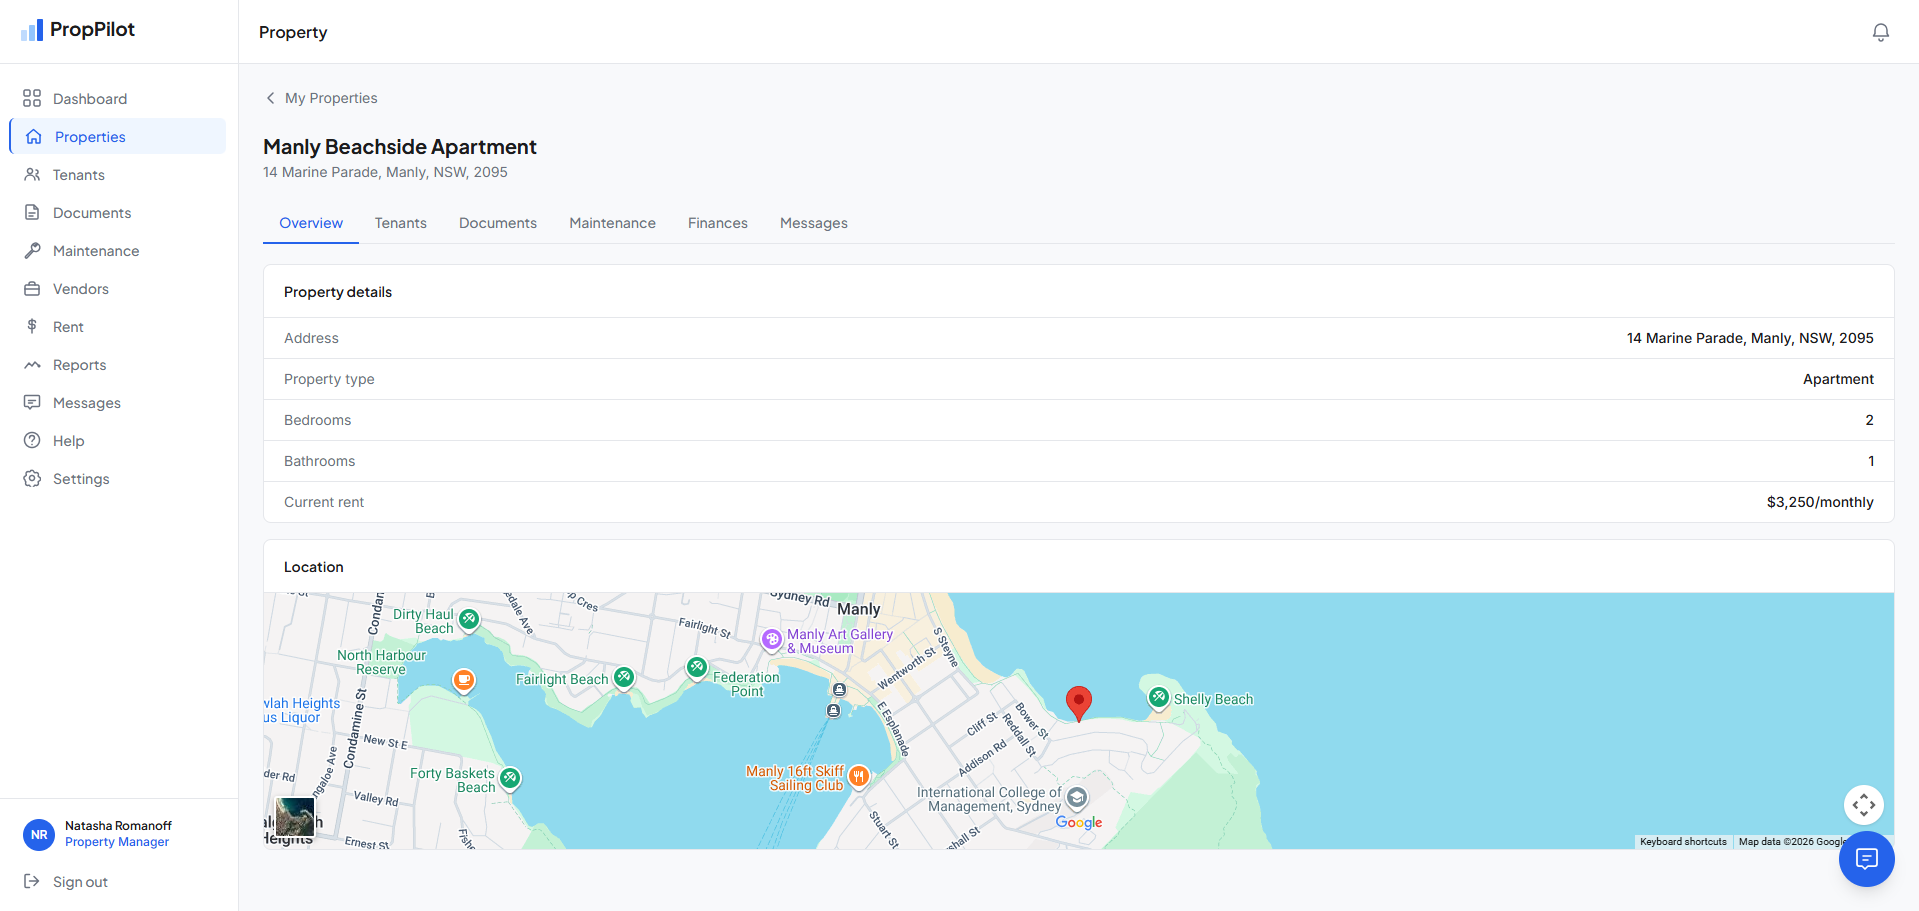The image size is (1919, 911).
Task: Click Natasha Romanoff user name
Action: click(118, 826)
